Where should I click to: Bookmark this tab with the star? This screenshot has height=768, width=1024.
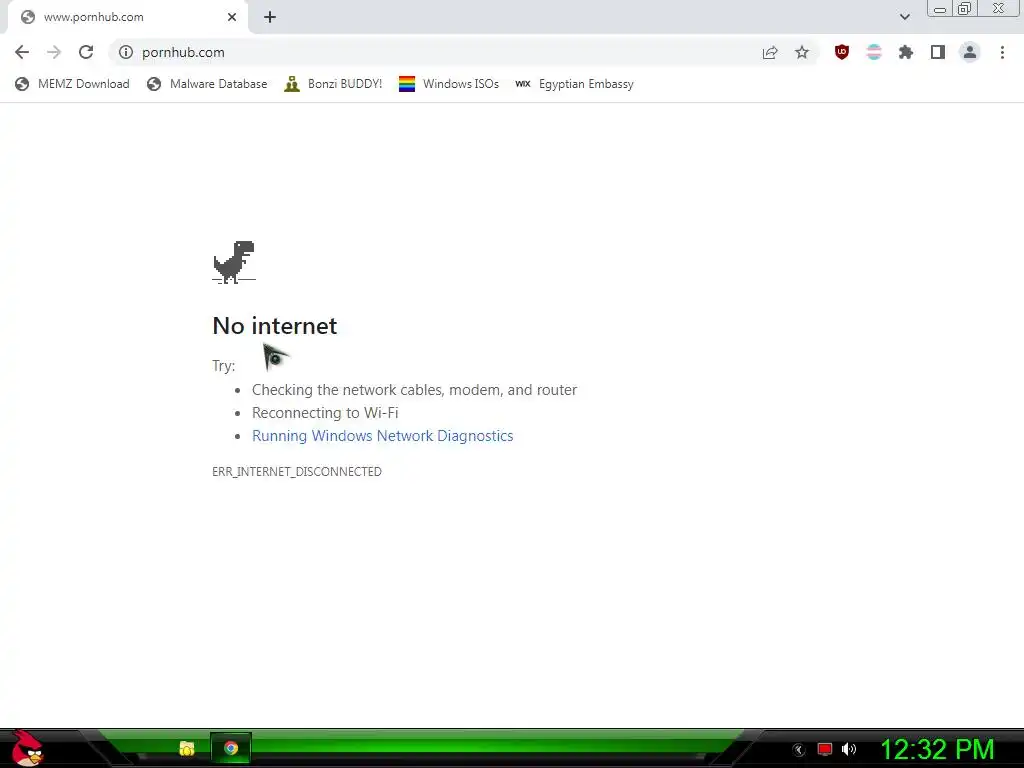802,52
